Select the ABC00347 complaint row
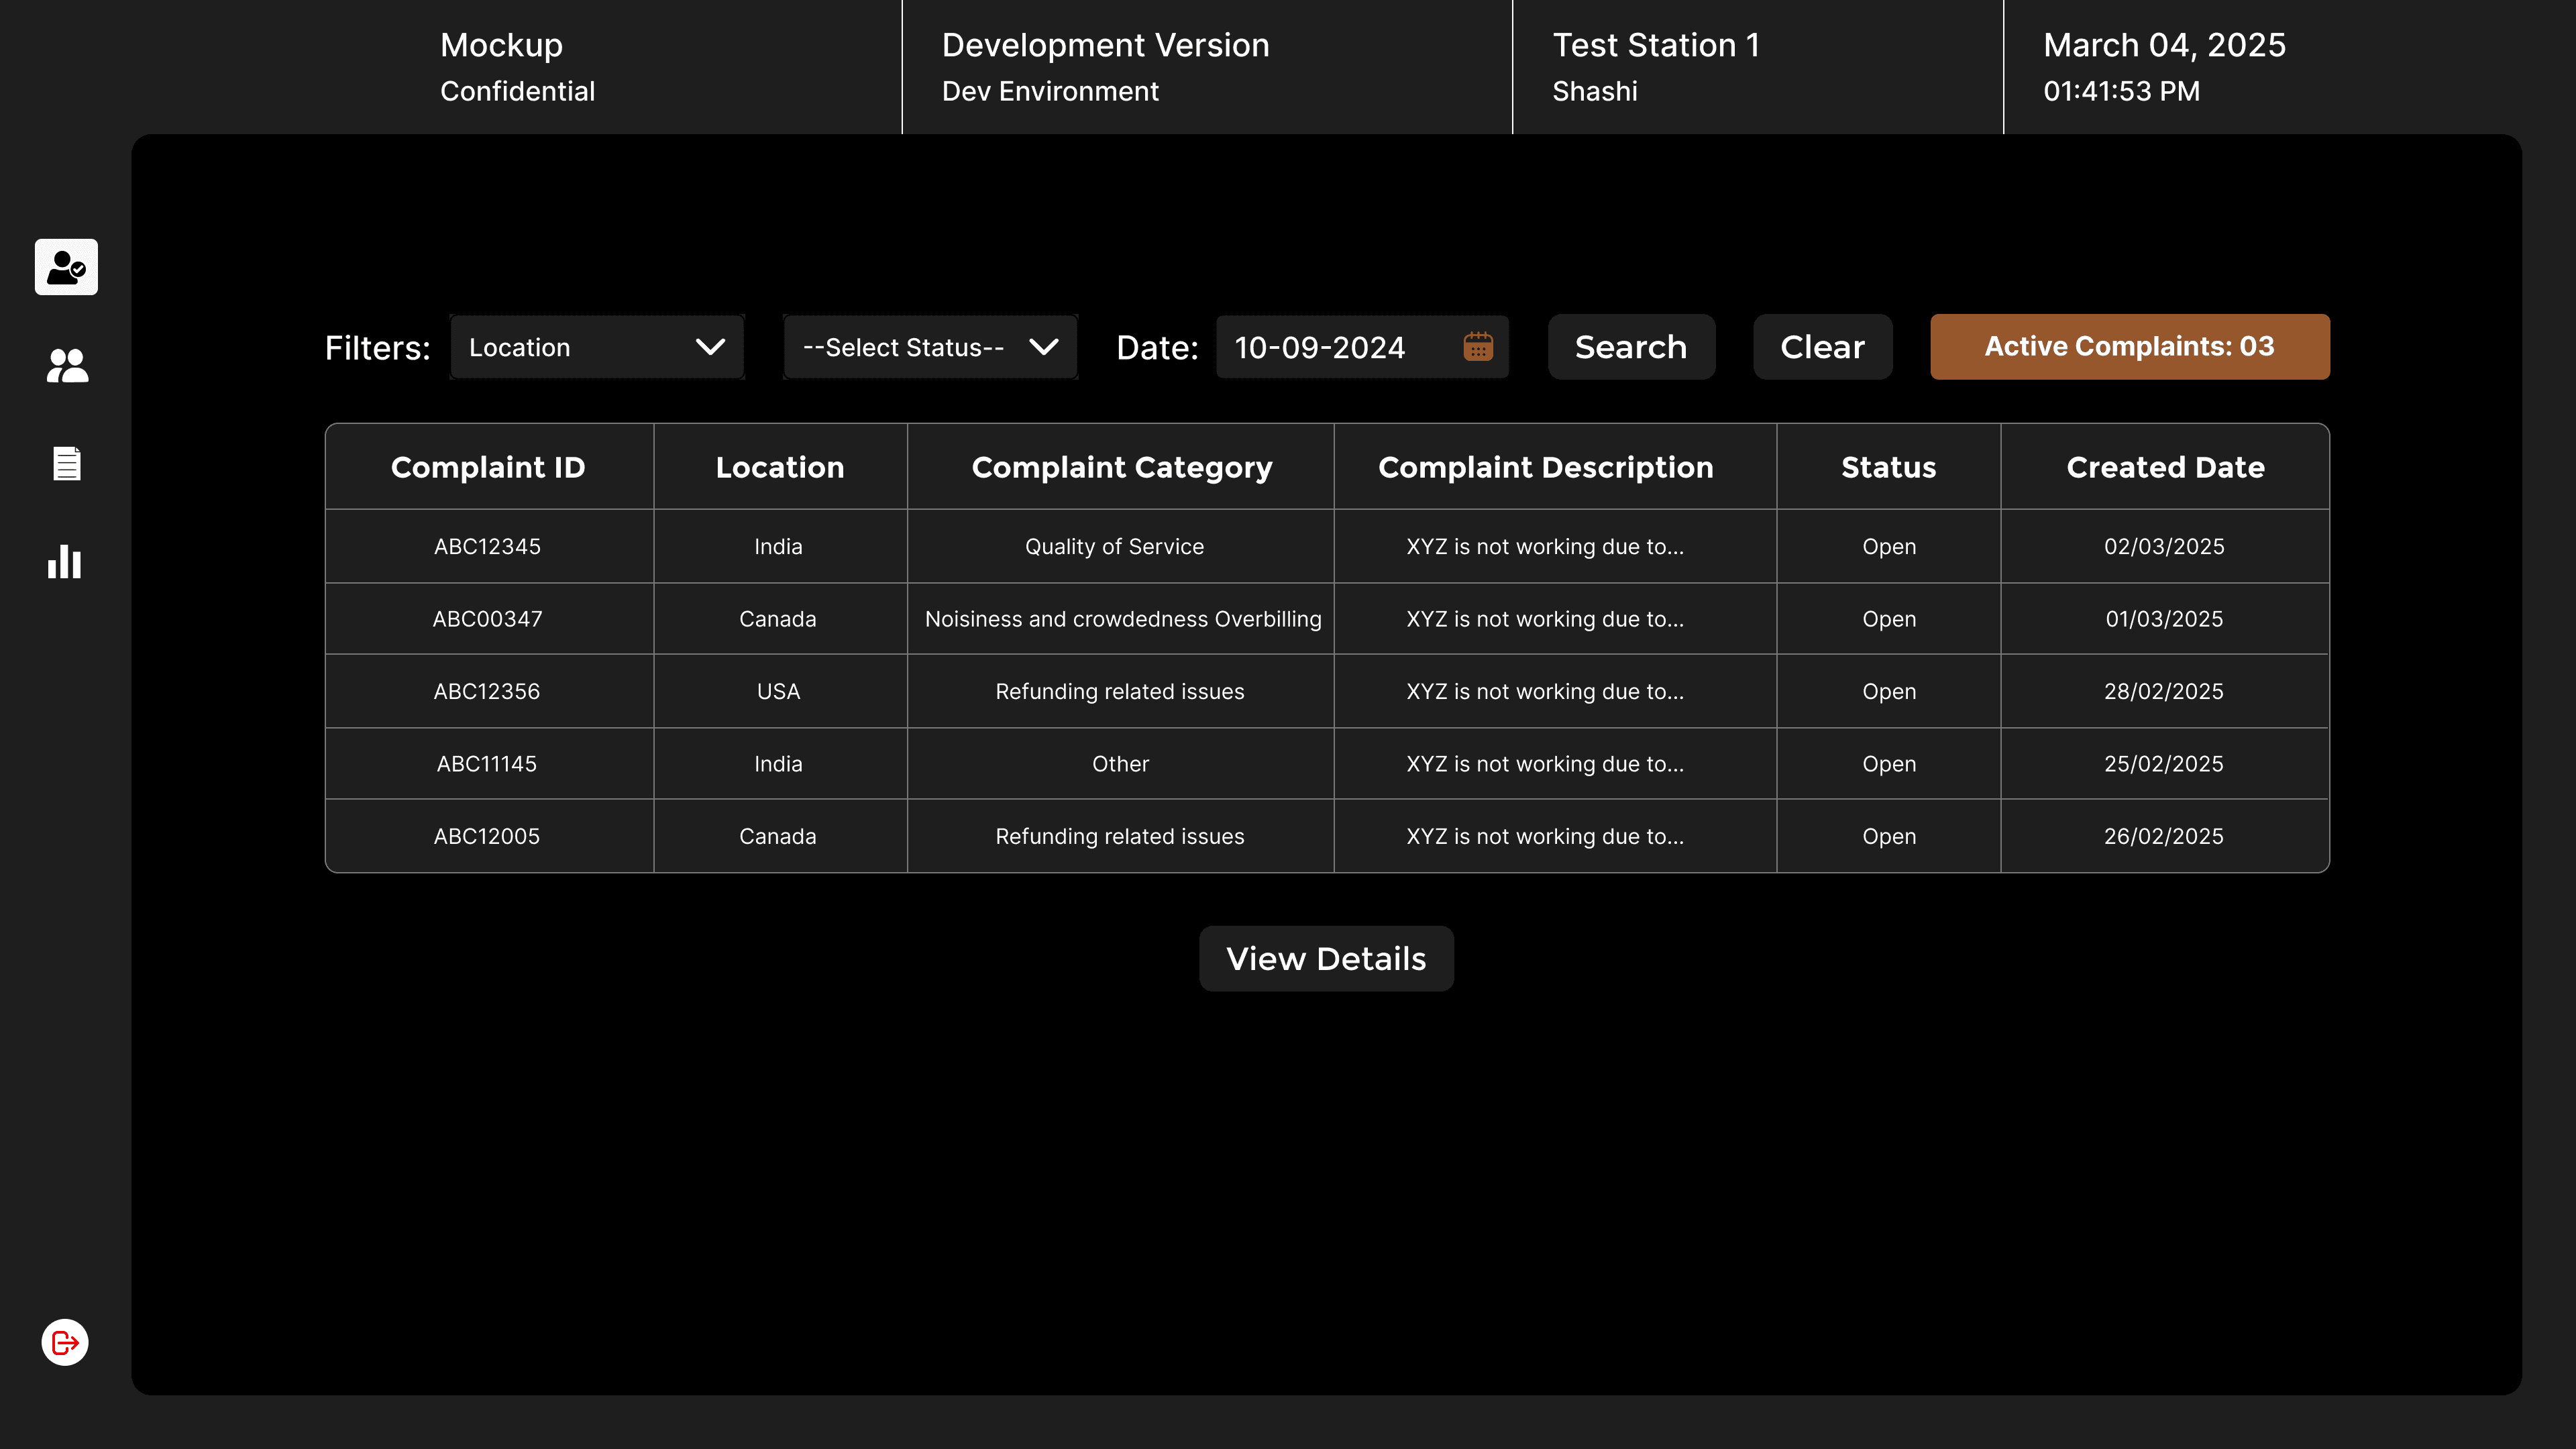 pos(487,619)
